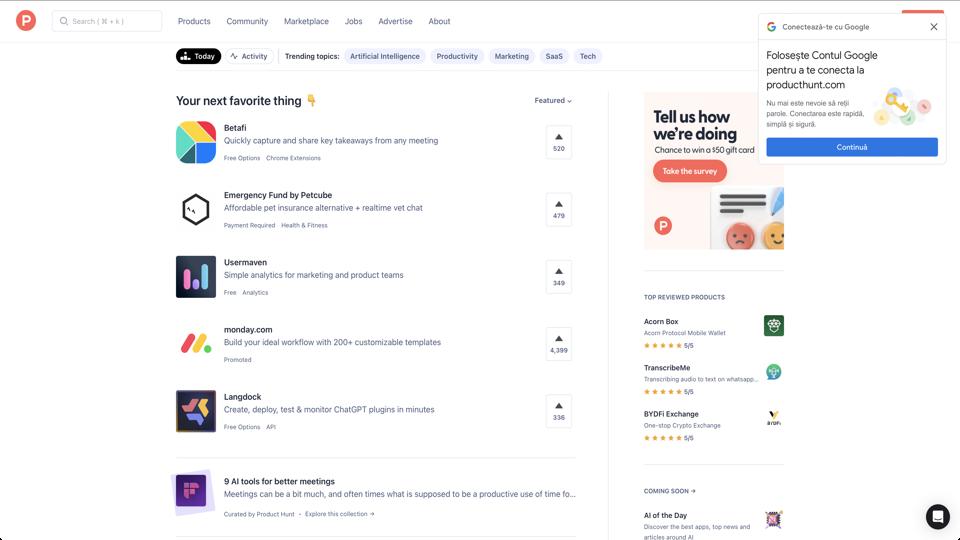The image size is (960, 540).
Task: Select the Marketplace menu item
Action: (x=306, y=21)
